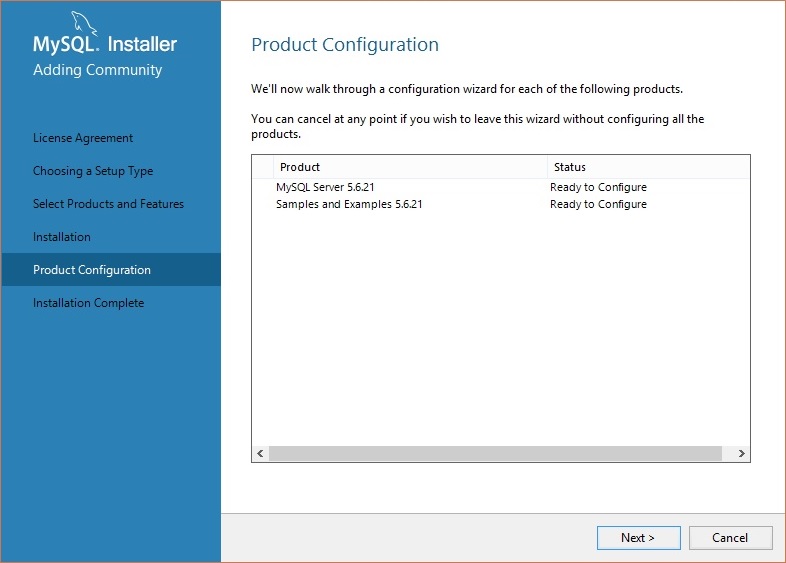The width and height of the screenshot is (786, 563).
Task: Click the Status column header
Action: click(x=649, y=167)
